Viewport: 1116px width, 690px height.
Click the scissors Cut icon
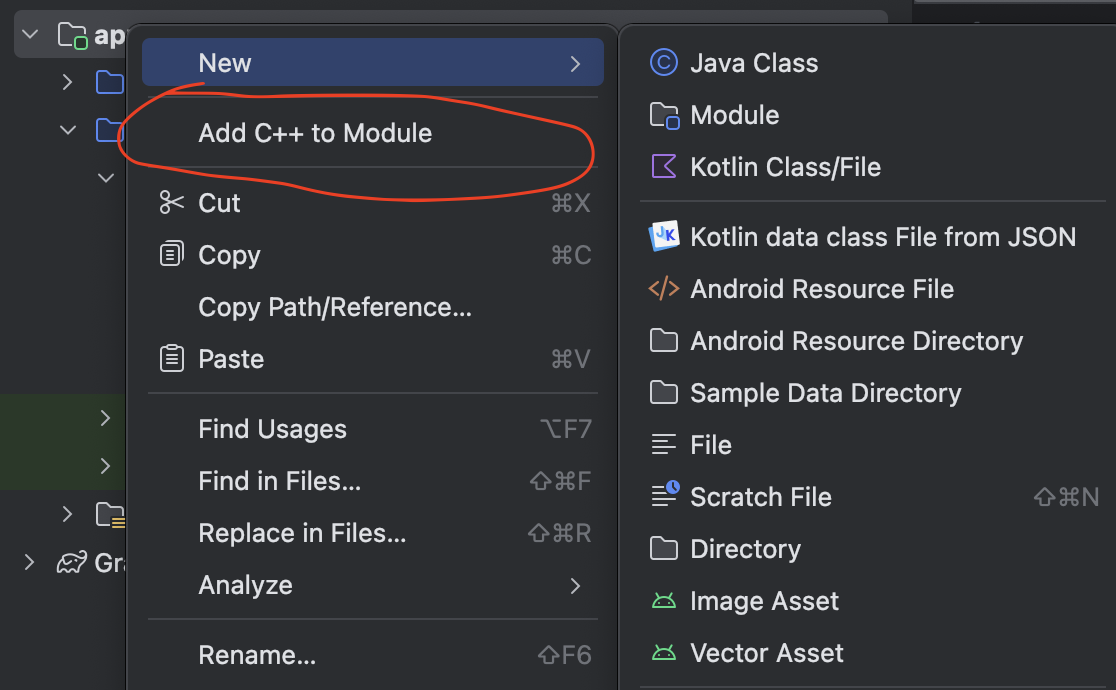[x=172, y=203]
